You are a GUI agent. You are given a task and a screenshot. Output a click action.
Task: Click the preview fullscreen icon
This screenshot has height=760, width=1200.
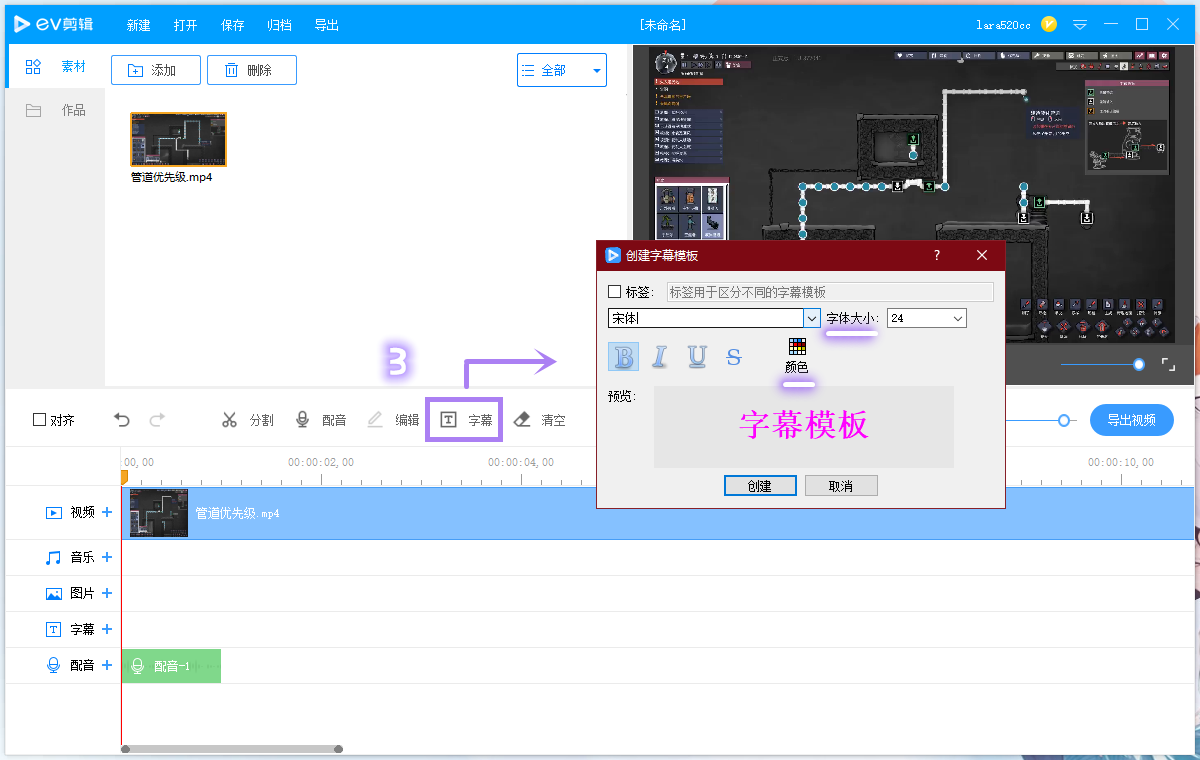[x=1168, y=365]
